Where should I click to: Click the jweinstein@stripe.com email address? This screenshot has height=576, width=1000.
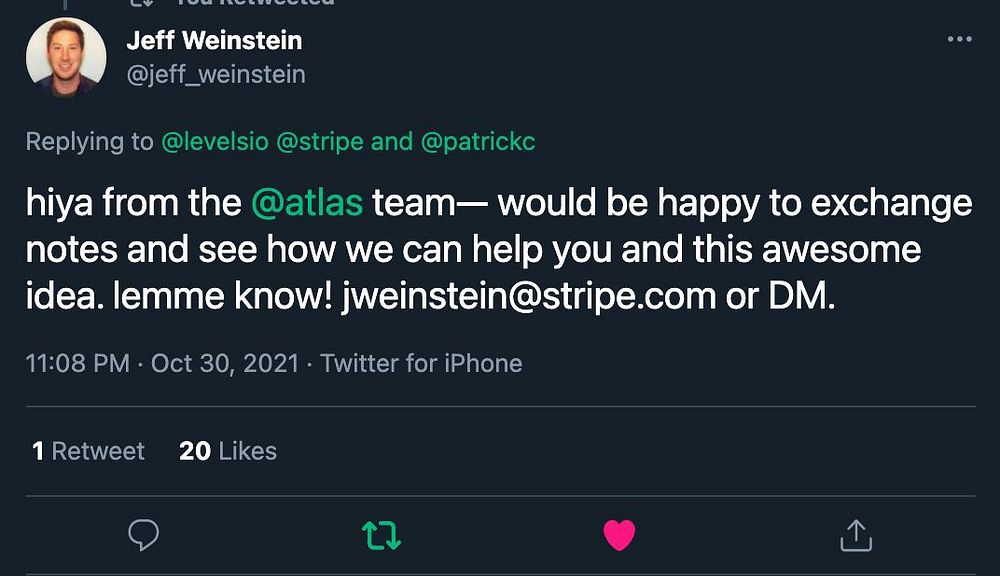coord(529,296)
